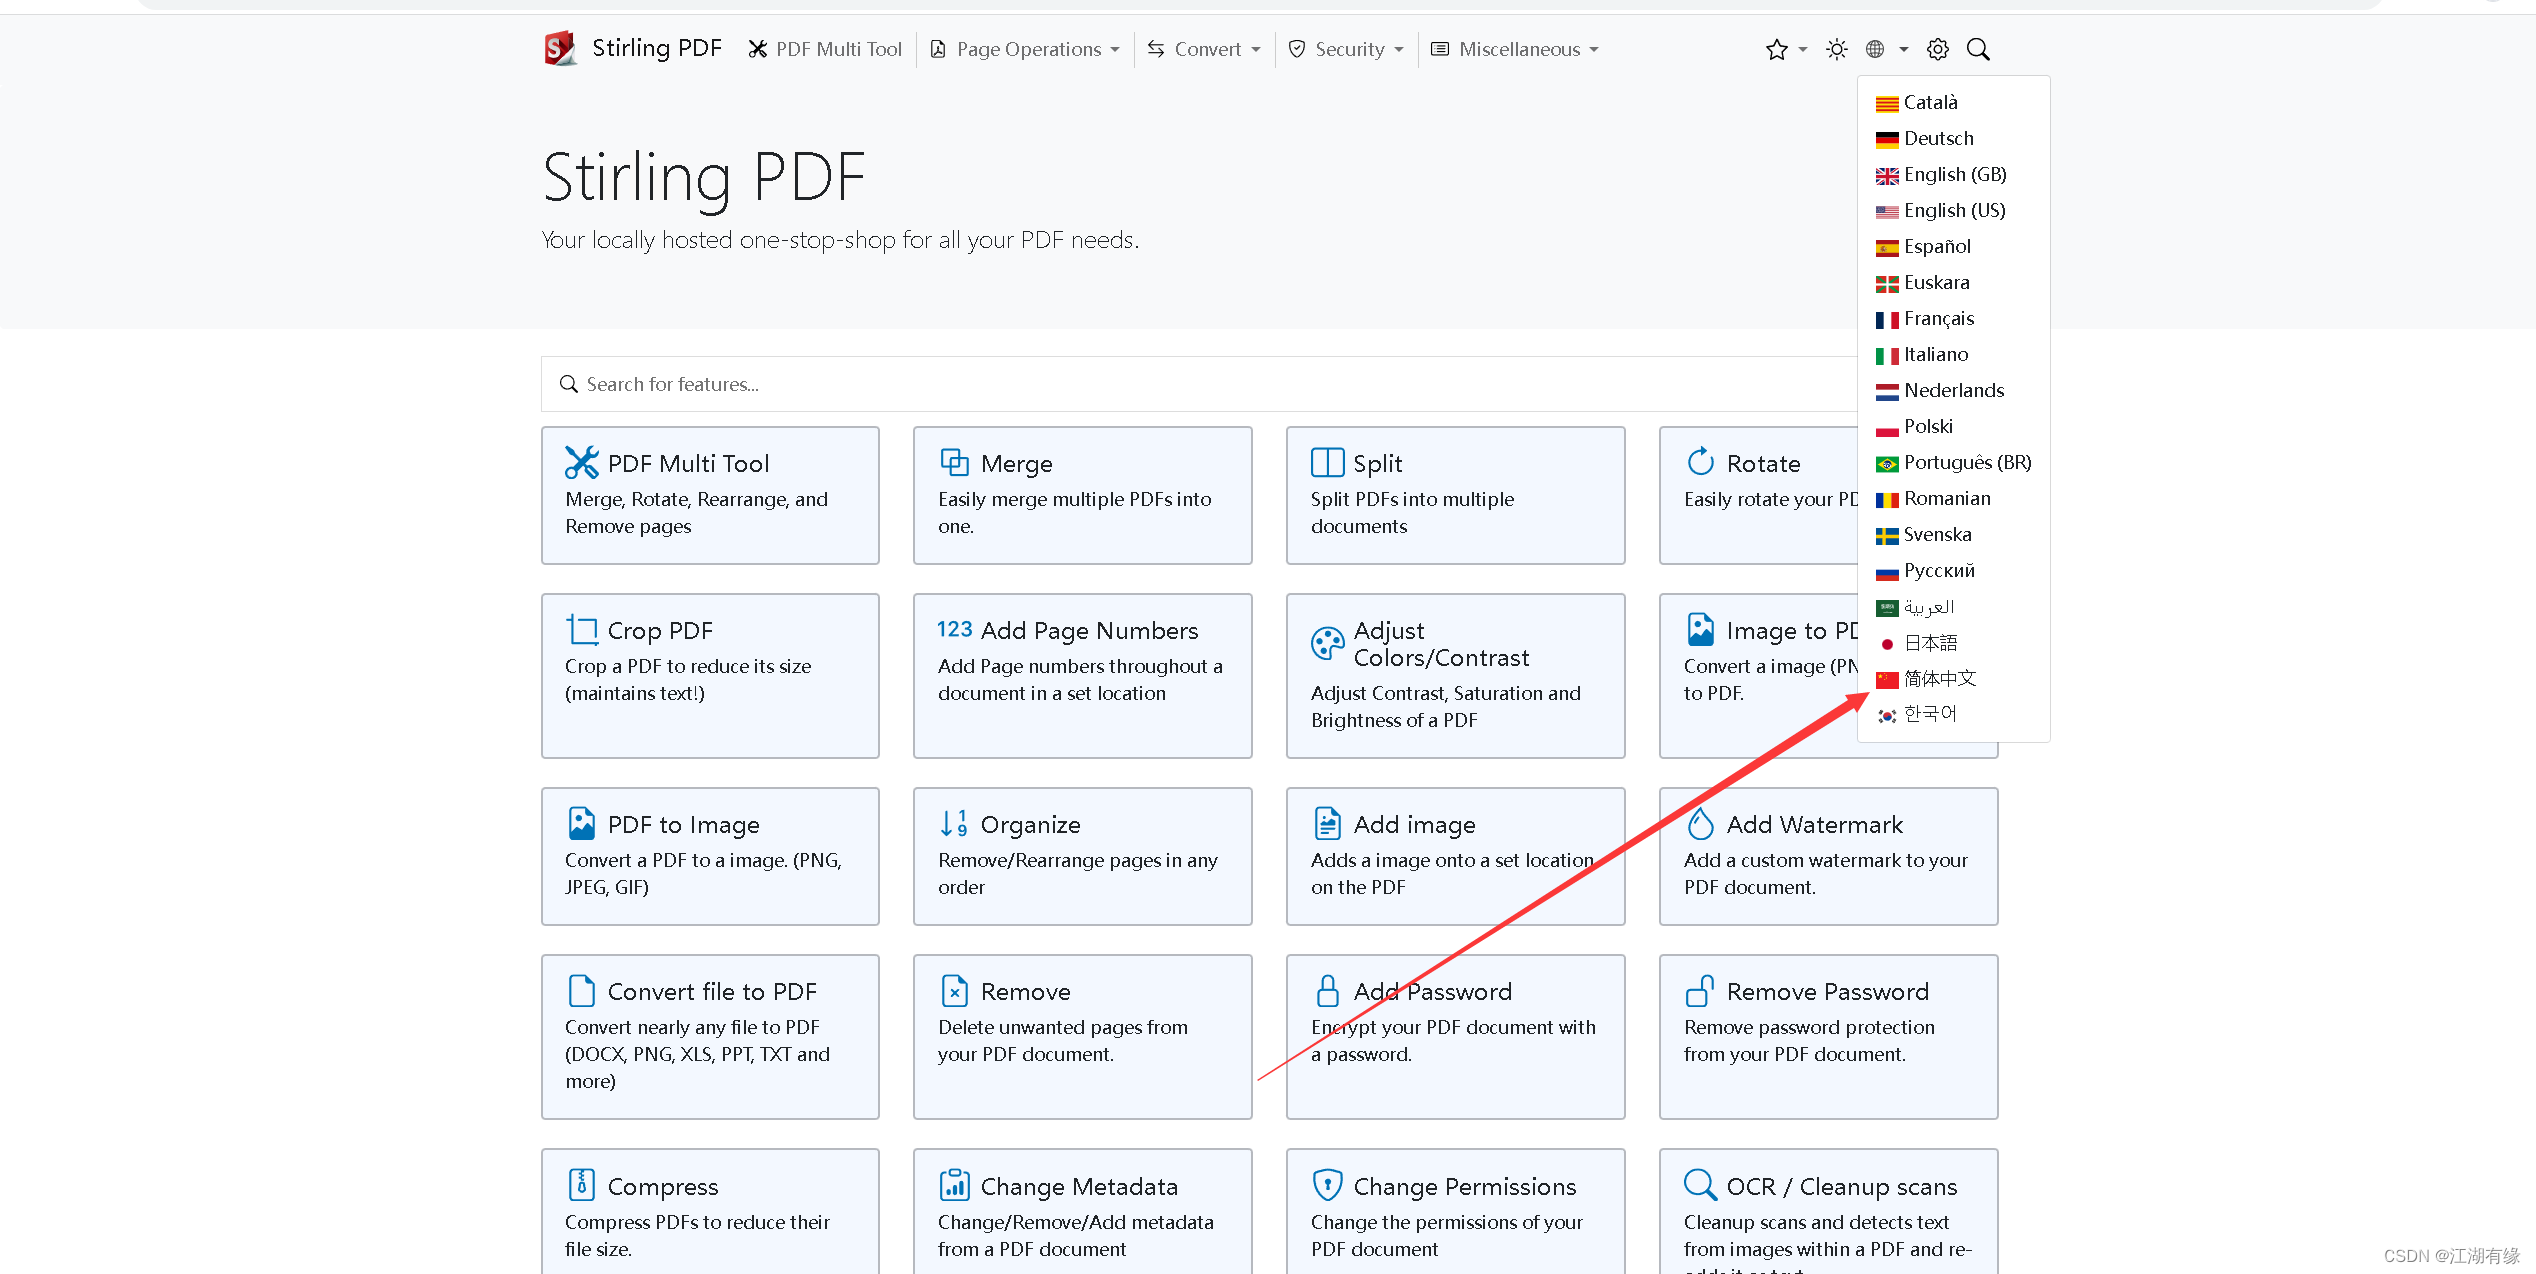The width and height of the screenshot is (2536, 1274).
Task: Click the Add Page Numbers 123 icon
Action: coord(955,629)
